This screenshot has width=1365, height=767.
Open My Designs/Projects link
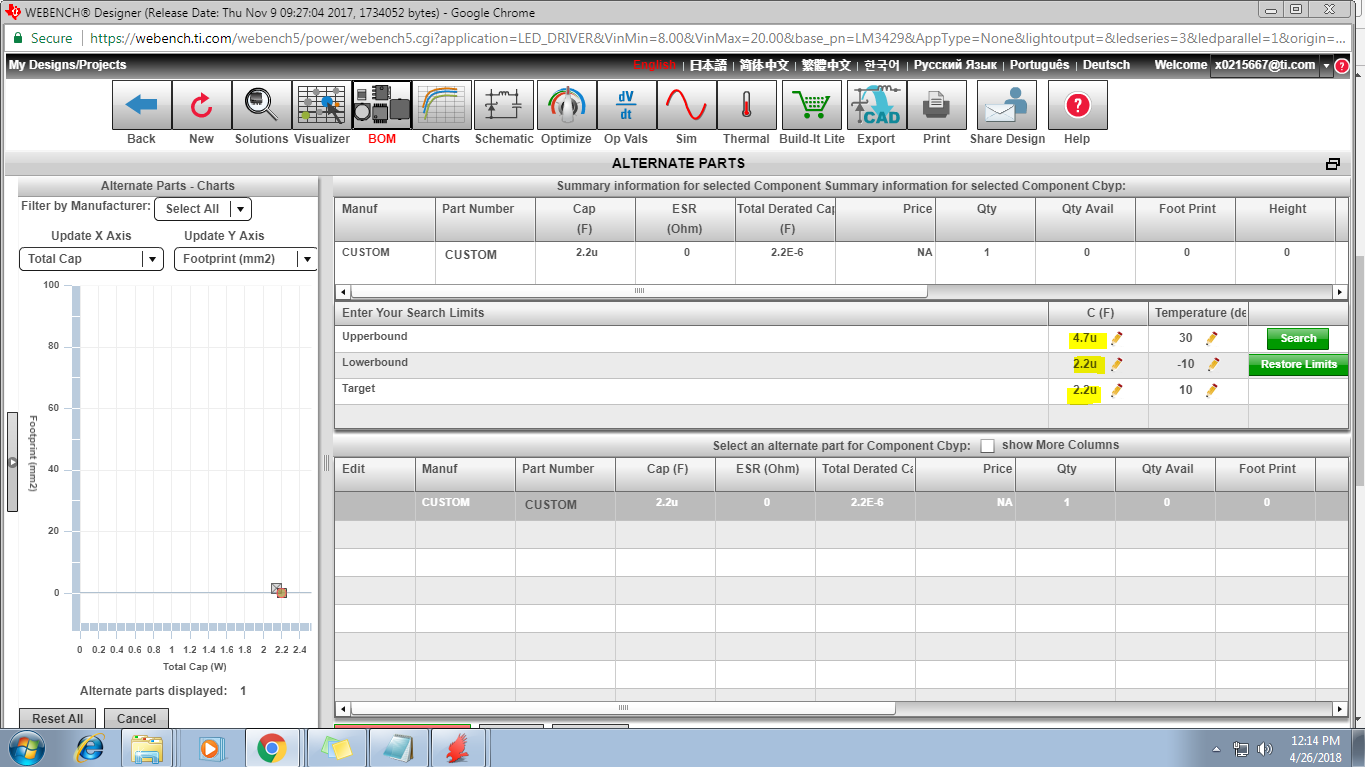tap(68, 65)
